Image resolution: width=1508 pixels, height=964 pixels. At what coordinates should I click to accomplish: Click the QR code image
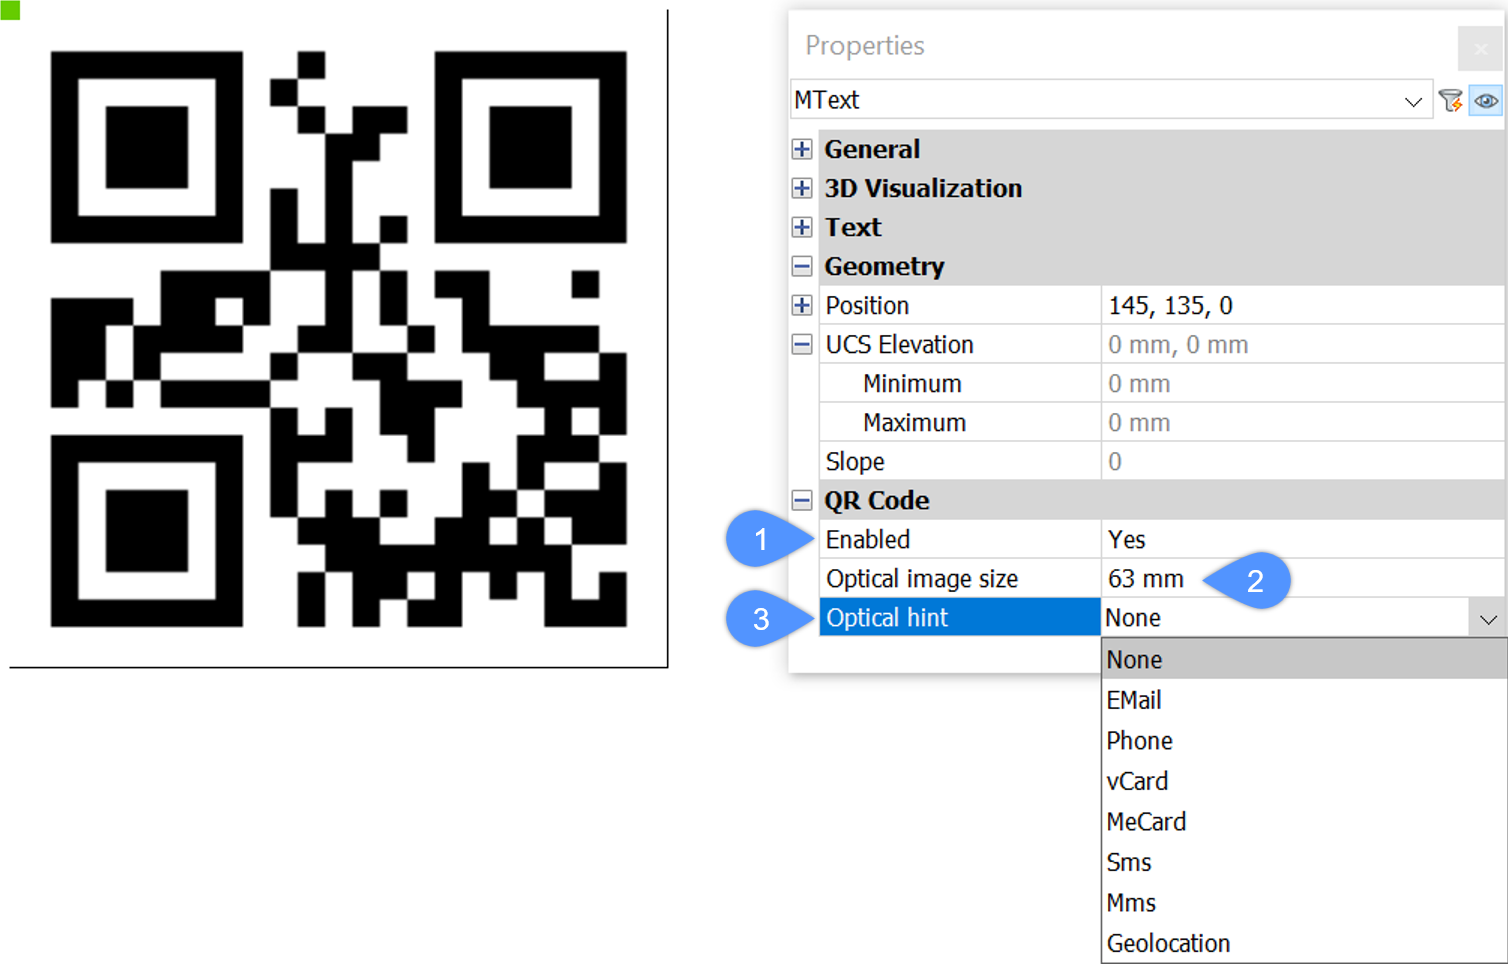[338, 339]
